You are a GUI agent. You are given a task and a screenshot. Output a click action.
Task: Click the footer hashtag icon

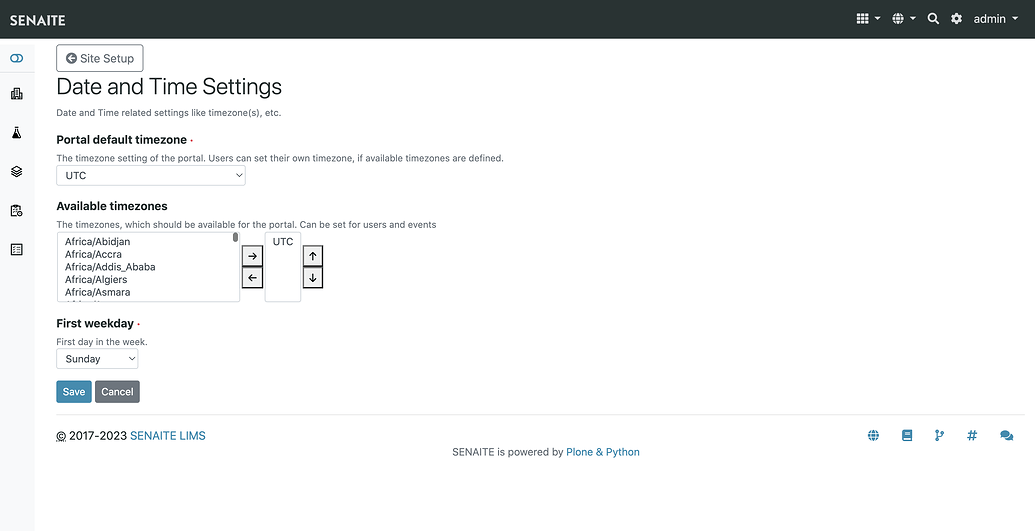coord(972,436)
